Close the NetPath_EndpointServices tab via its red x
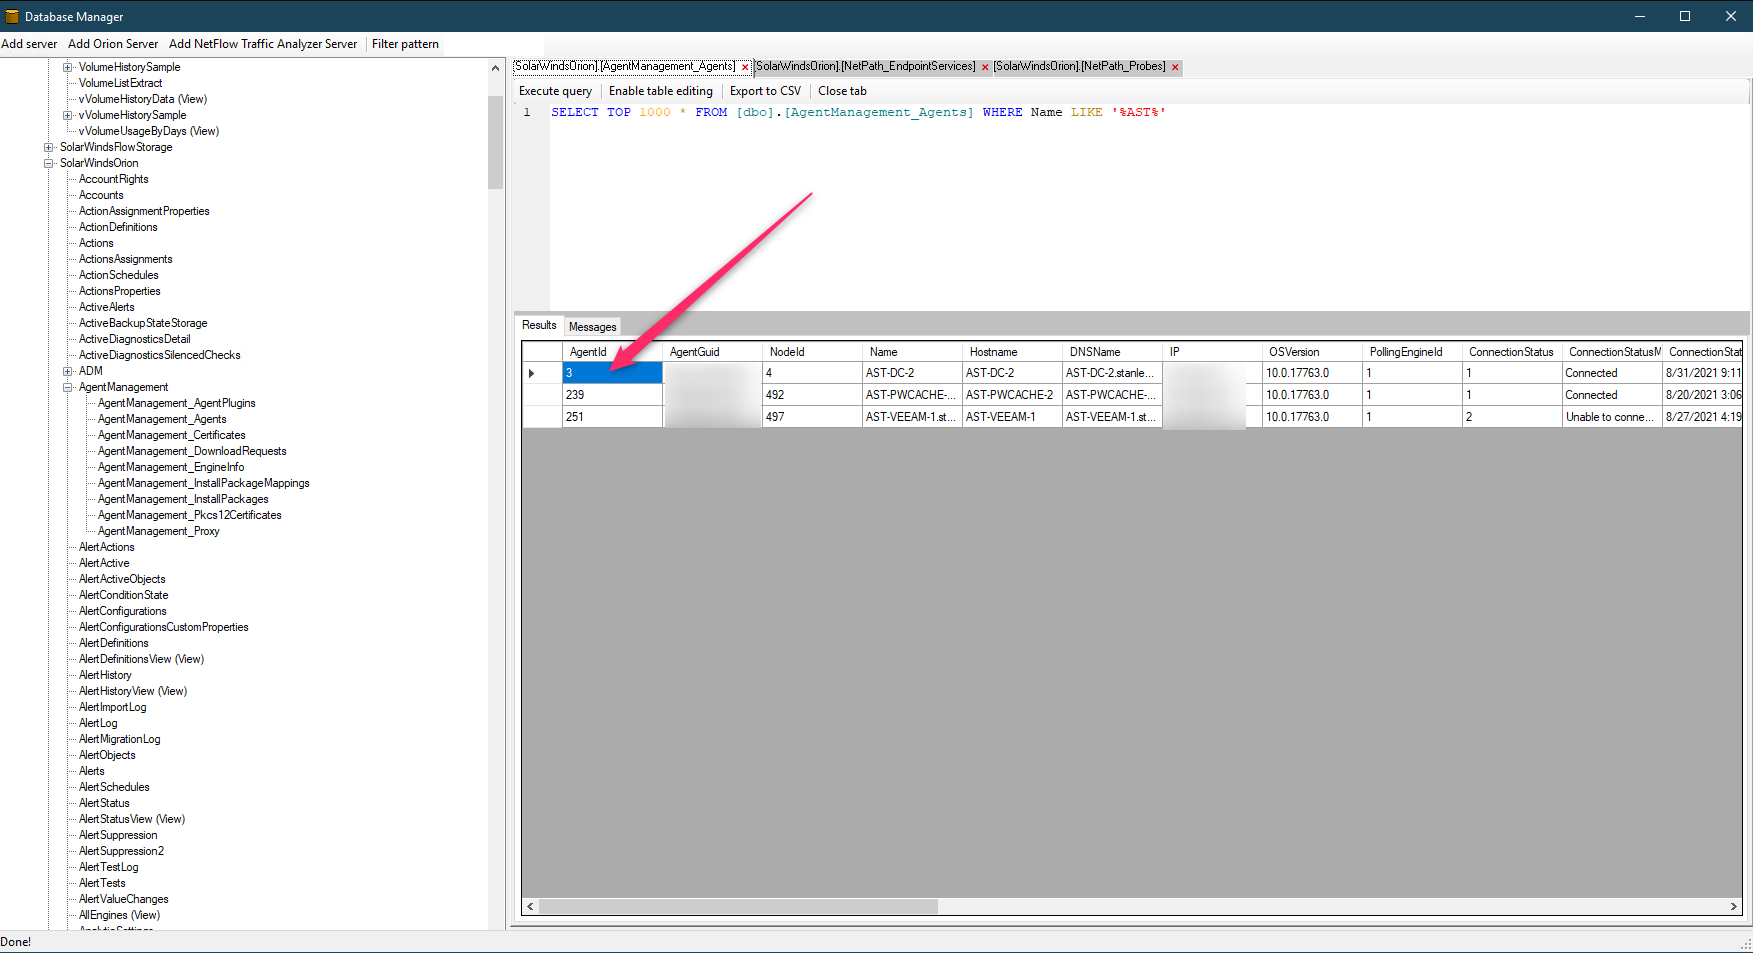This screenshot has width=1753, height=953. [985, 67]
